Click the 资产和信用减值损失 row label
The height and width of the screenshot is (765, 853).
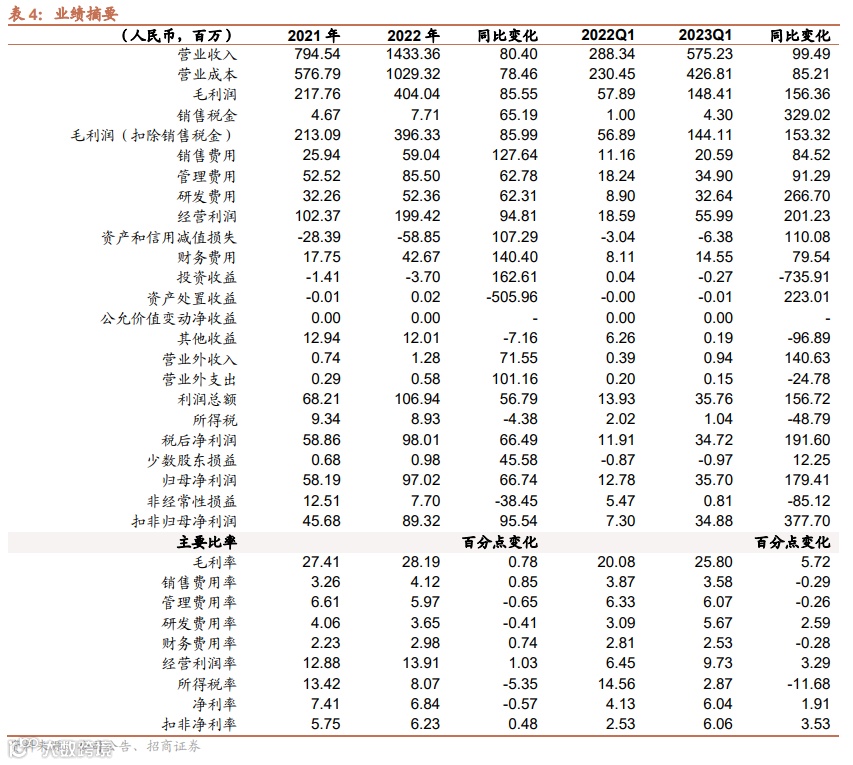coord(169,238)
